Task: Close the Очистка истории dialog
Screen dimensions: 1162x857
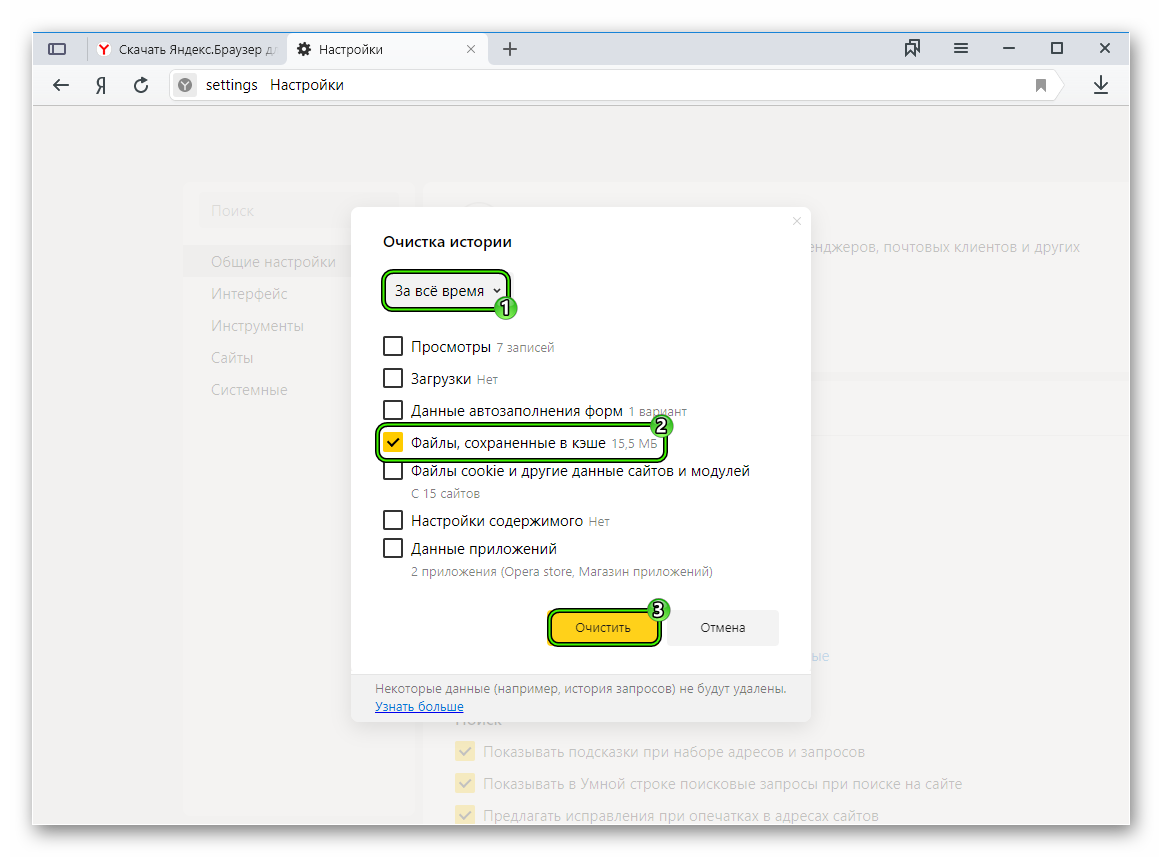Action: [797, 221]
